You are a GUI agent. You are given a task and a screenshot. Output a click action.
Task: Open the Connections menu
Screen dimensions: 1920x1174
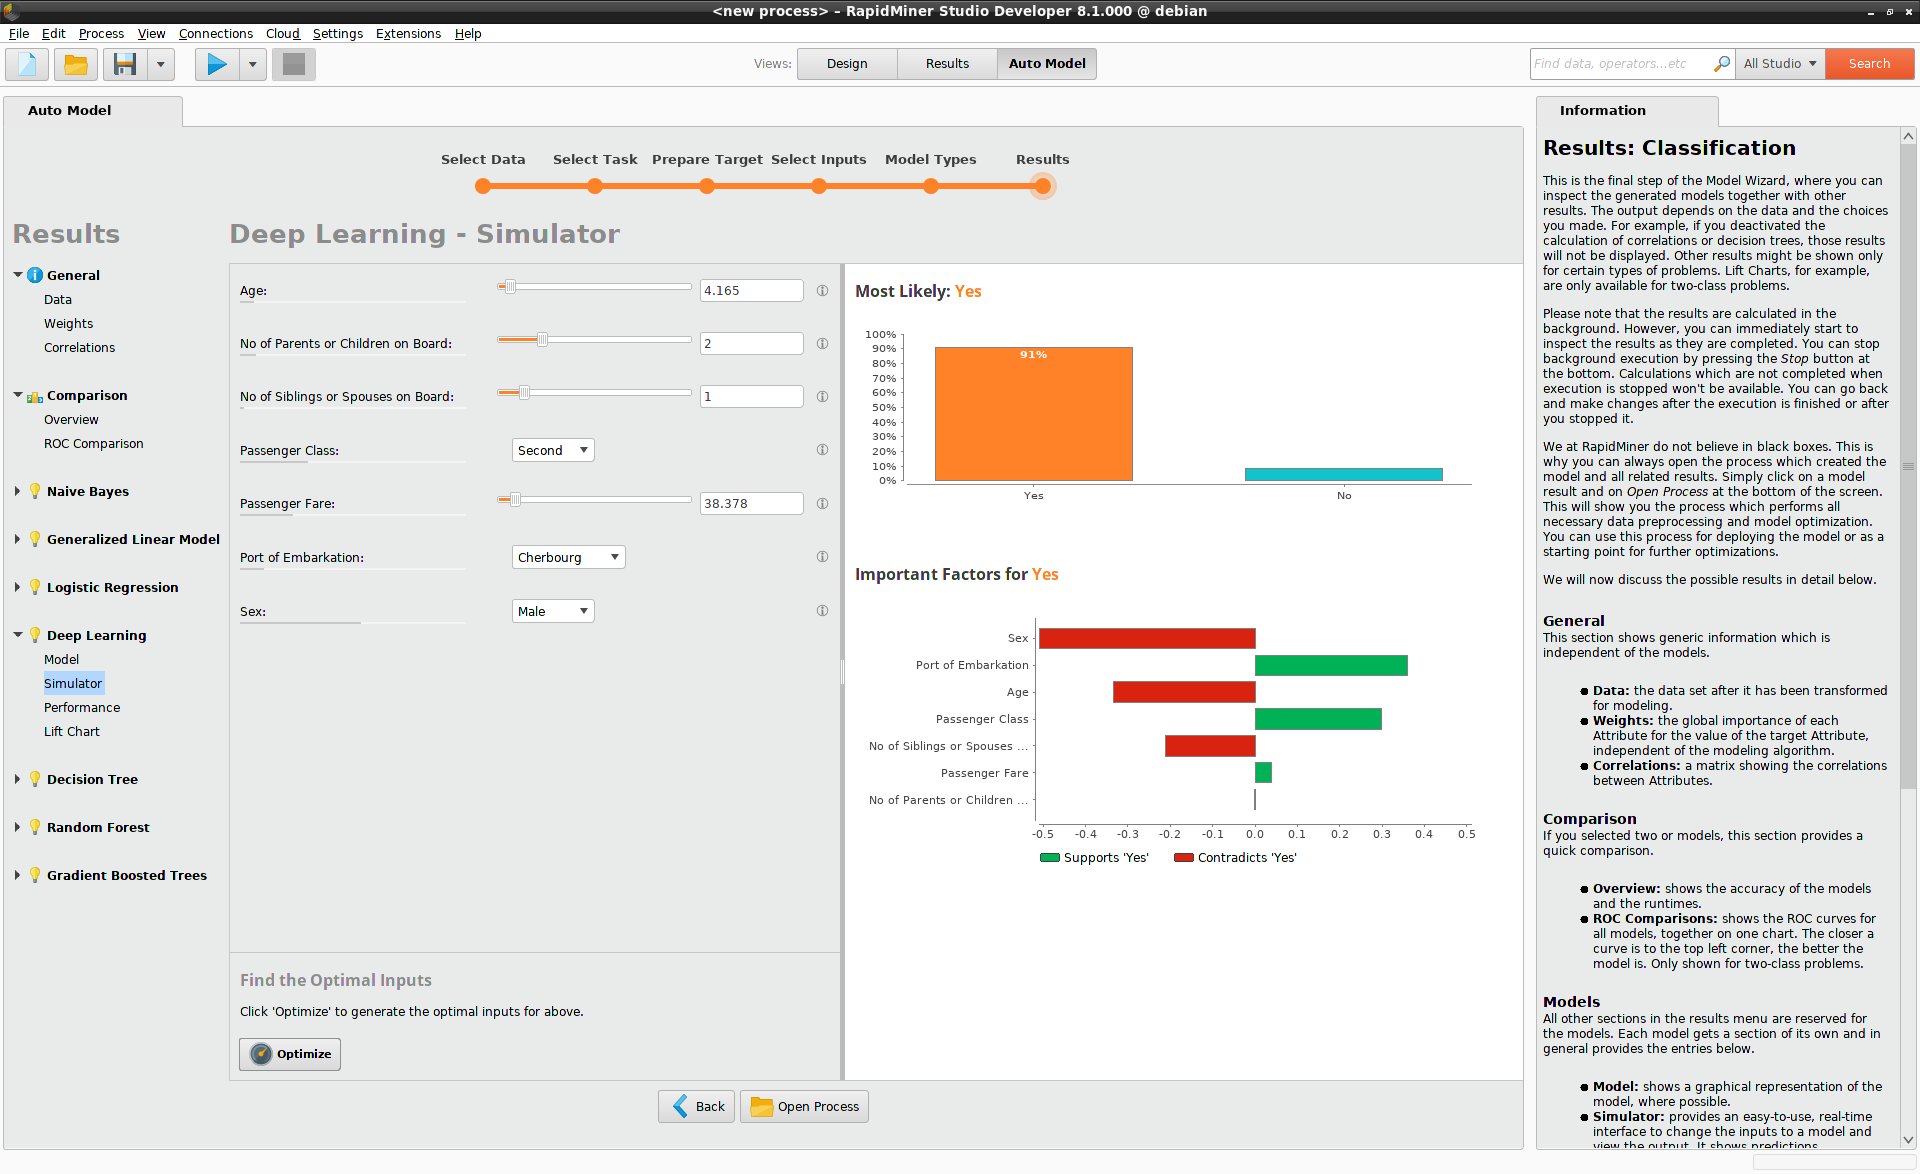(x=216, y=33)
